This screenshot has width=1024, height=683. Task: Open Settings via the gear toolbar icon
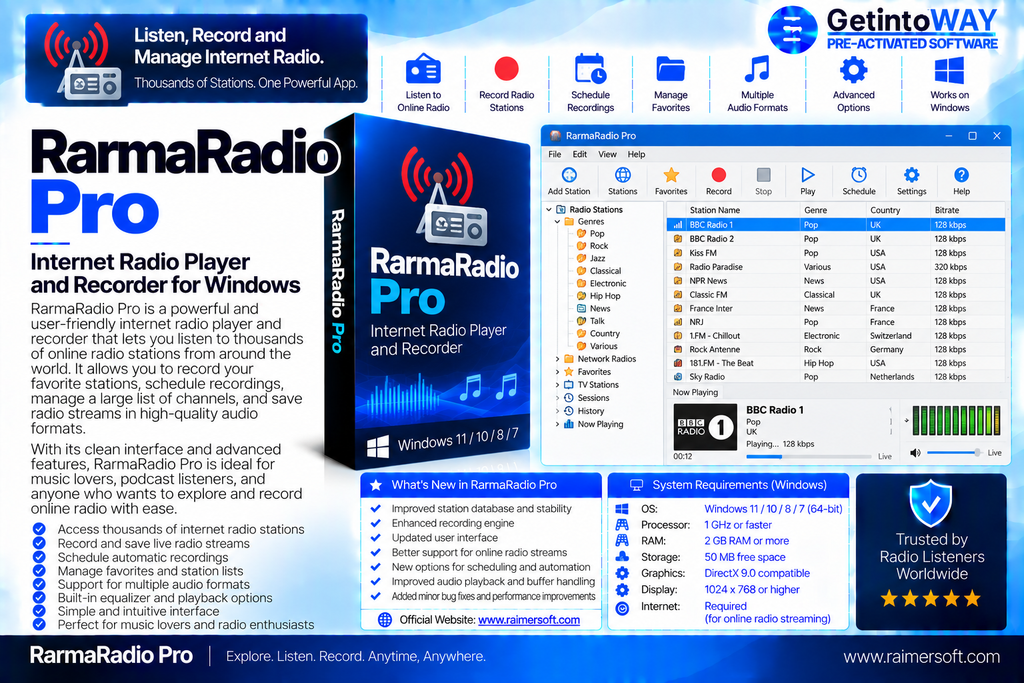coord(911,175)
